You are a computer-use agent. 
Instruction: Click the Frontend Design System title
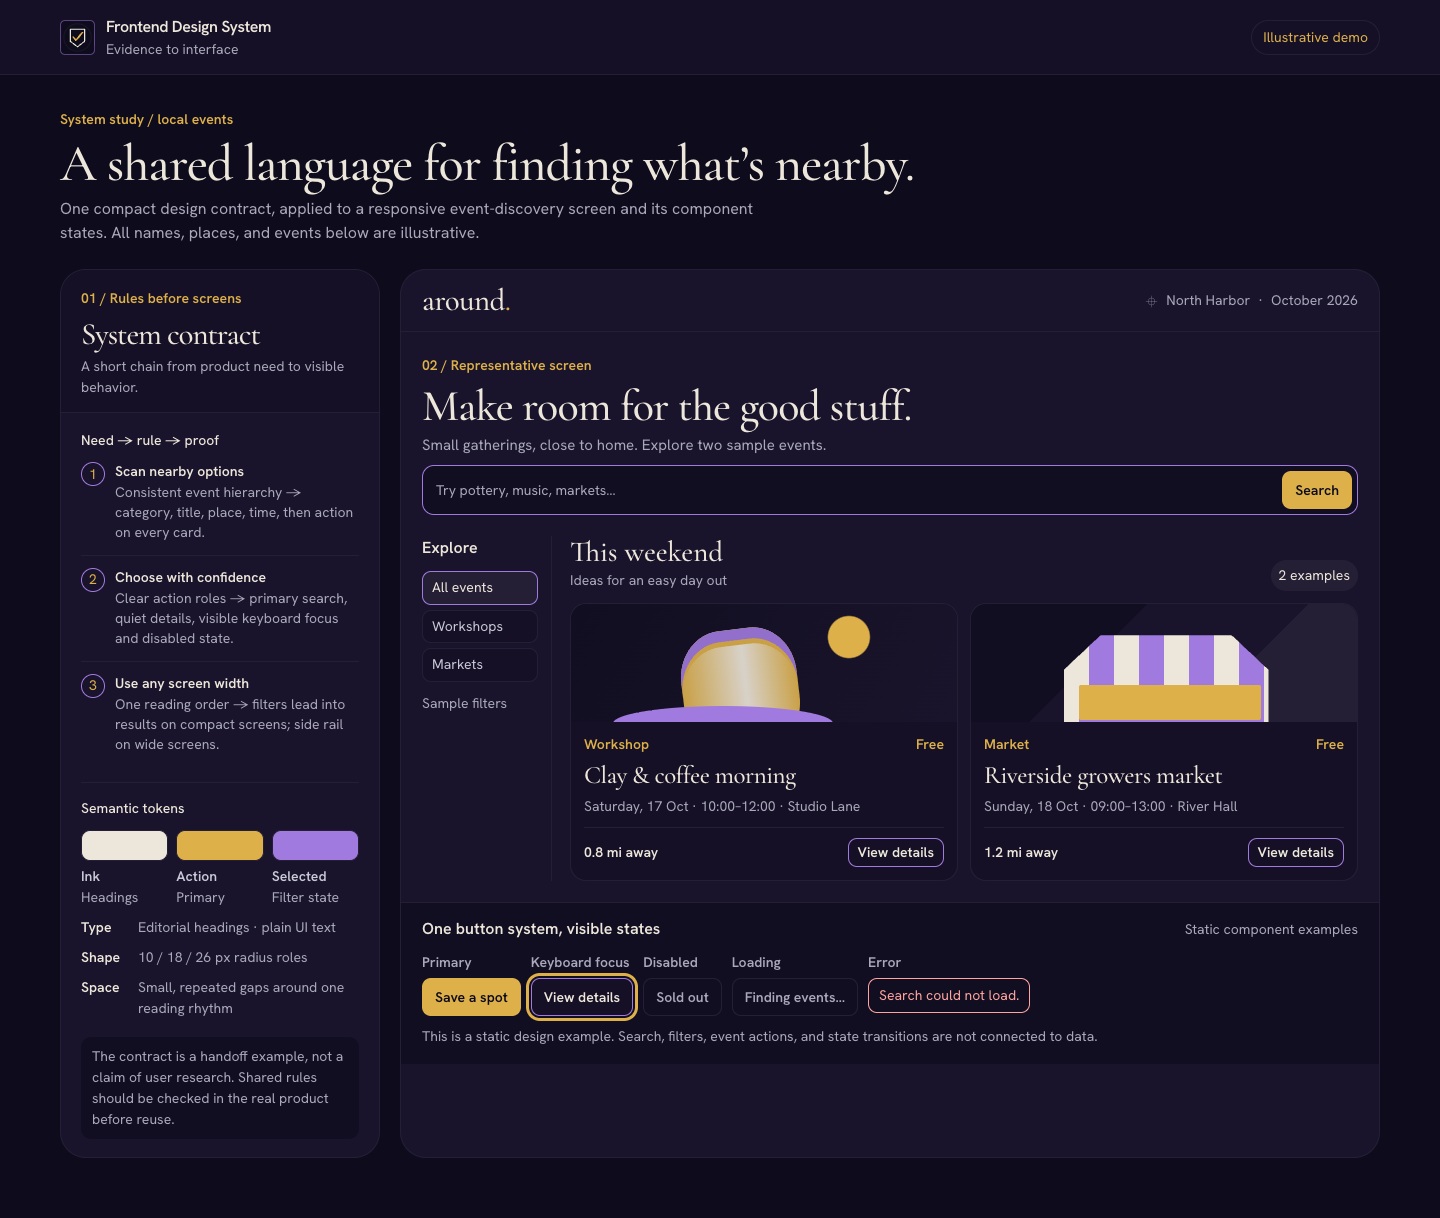[188, 27]
